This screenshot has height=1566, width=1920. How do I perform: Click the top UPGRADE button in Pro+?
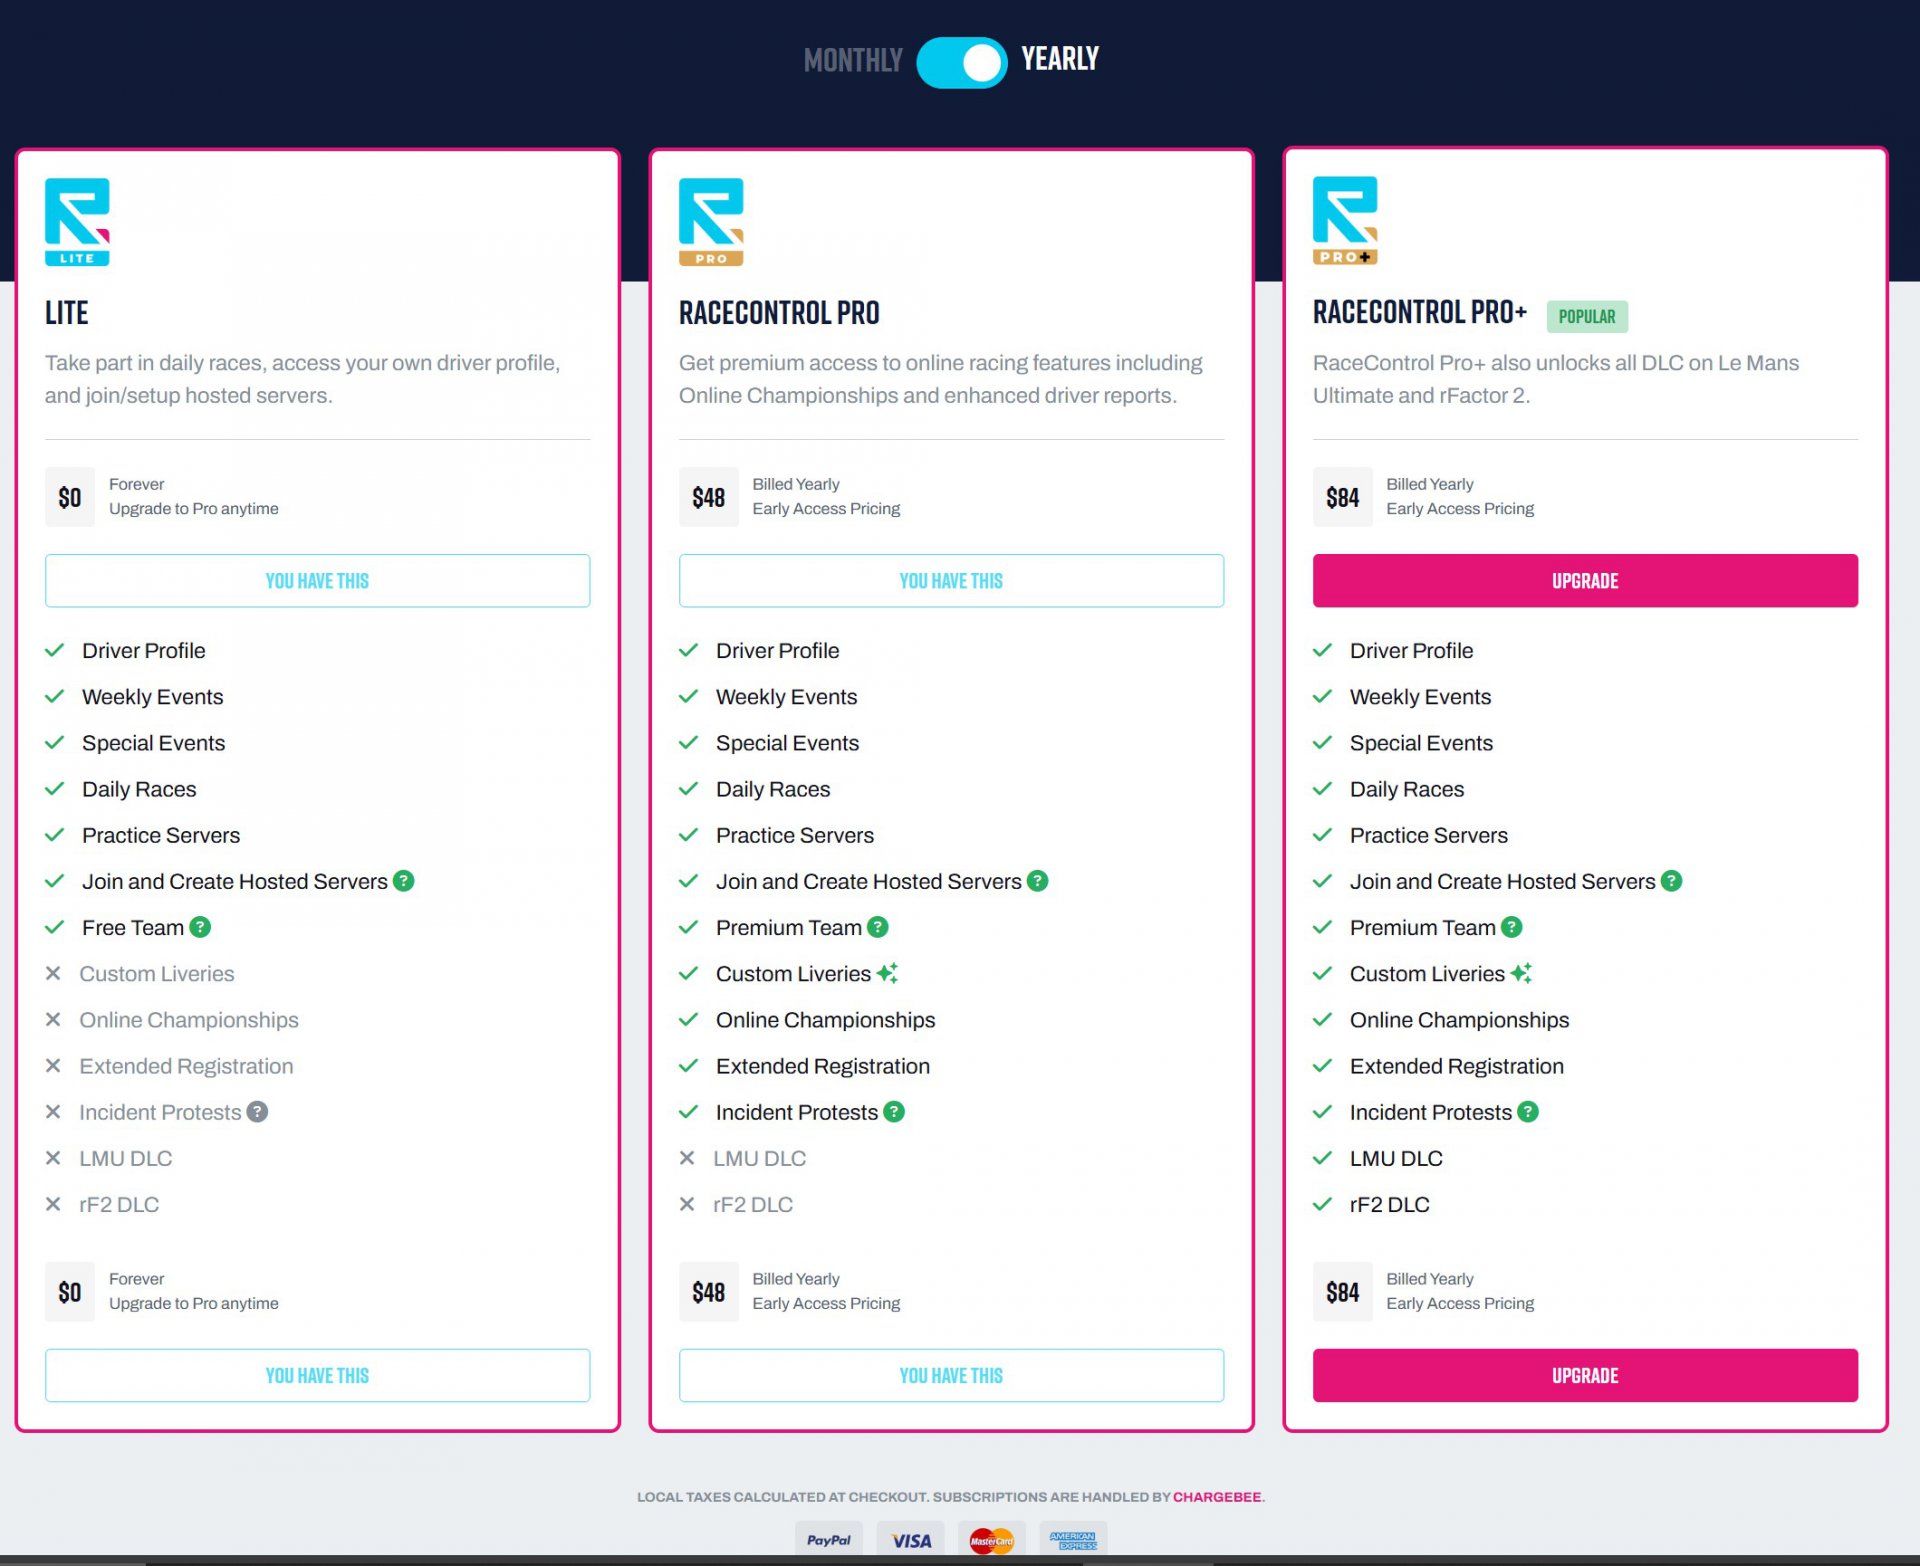point(1585,581)
